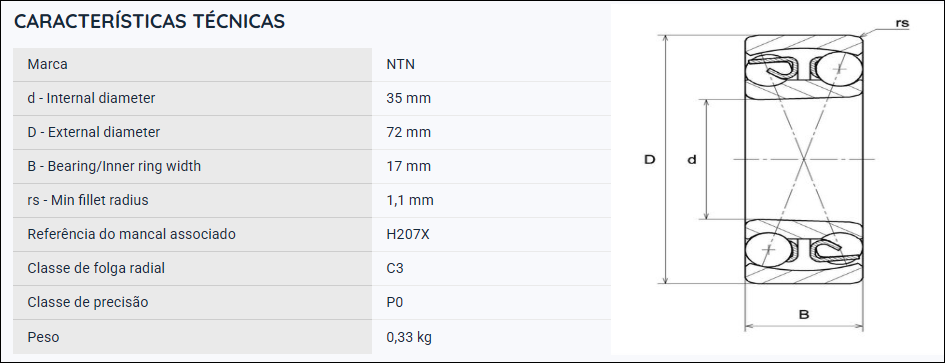This screenshot has width=945, height=363.
Task: Select the B - Bearing/Inner ring width label
Action: click(x=115, y=166)
